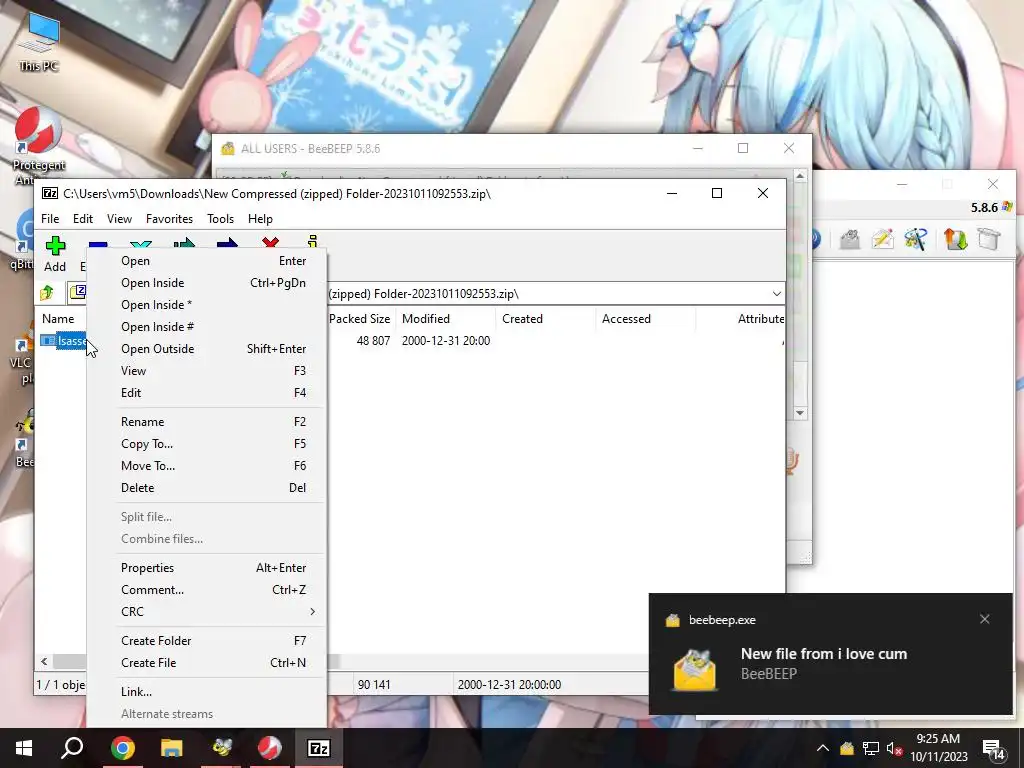Open the write message envelope-pencil icon in BeeBEEP
The height and width of the screenshot is (768, 1024).
click(x=882, y=239)
